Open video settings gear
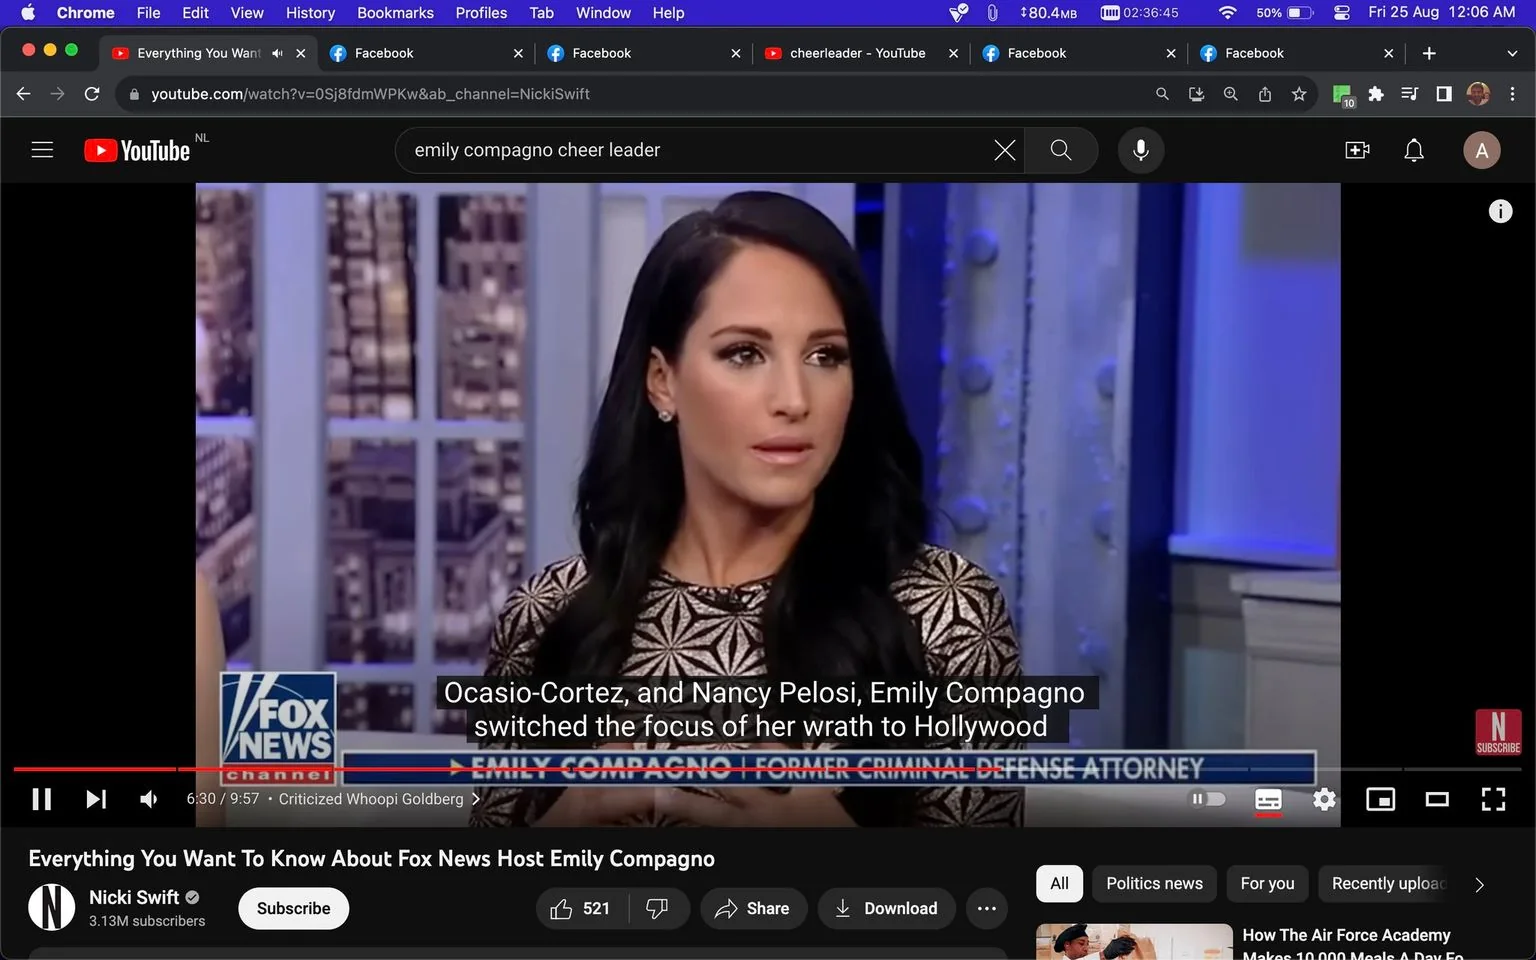1536x960 pixels. (x=1324, y=799)
